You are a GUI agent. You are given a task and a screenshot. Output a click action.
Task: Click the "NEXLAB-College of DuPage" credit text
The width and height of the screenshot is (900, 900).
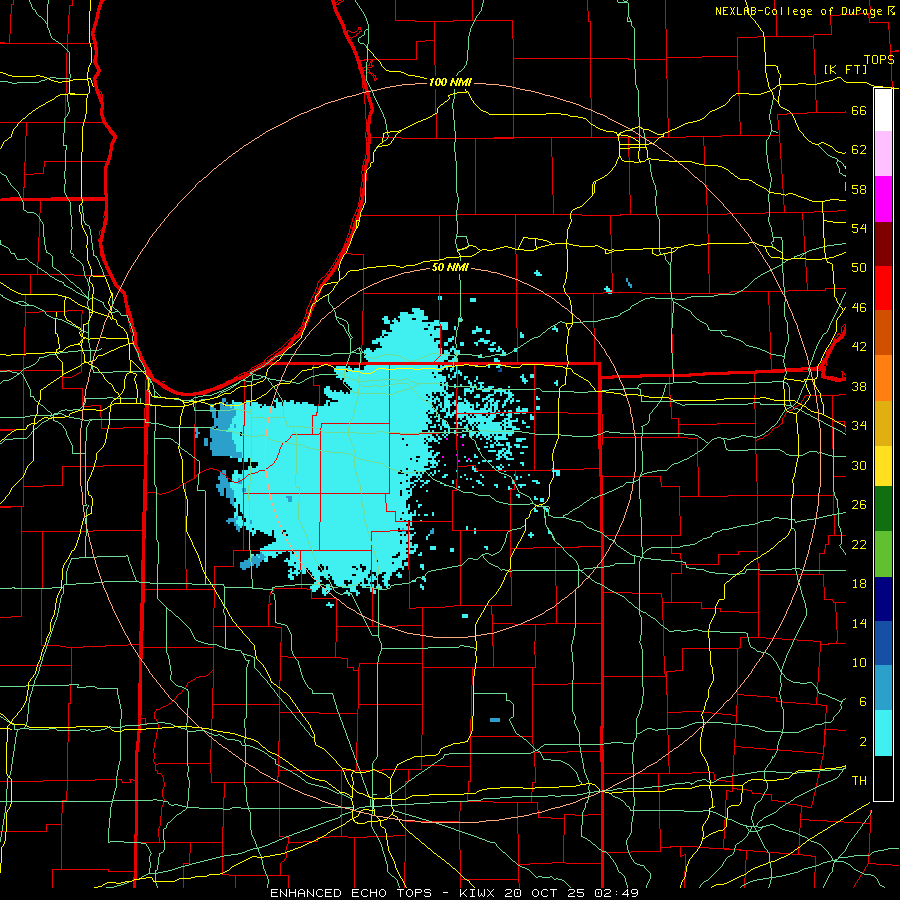(798, 11)
